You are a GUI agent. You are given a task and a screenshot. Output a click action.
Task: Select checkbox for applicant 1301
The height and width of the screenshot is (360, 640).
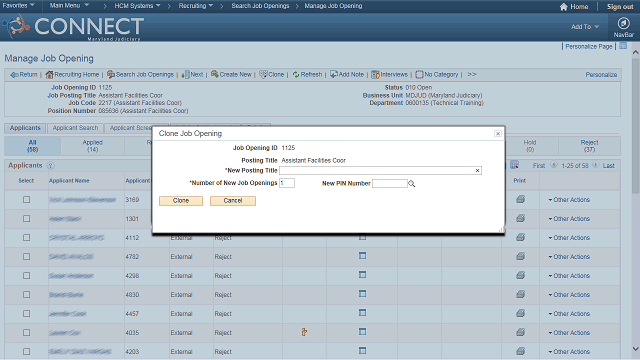27,219
